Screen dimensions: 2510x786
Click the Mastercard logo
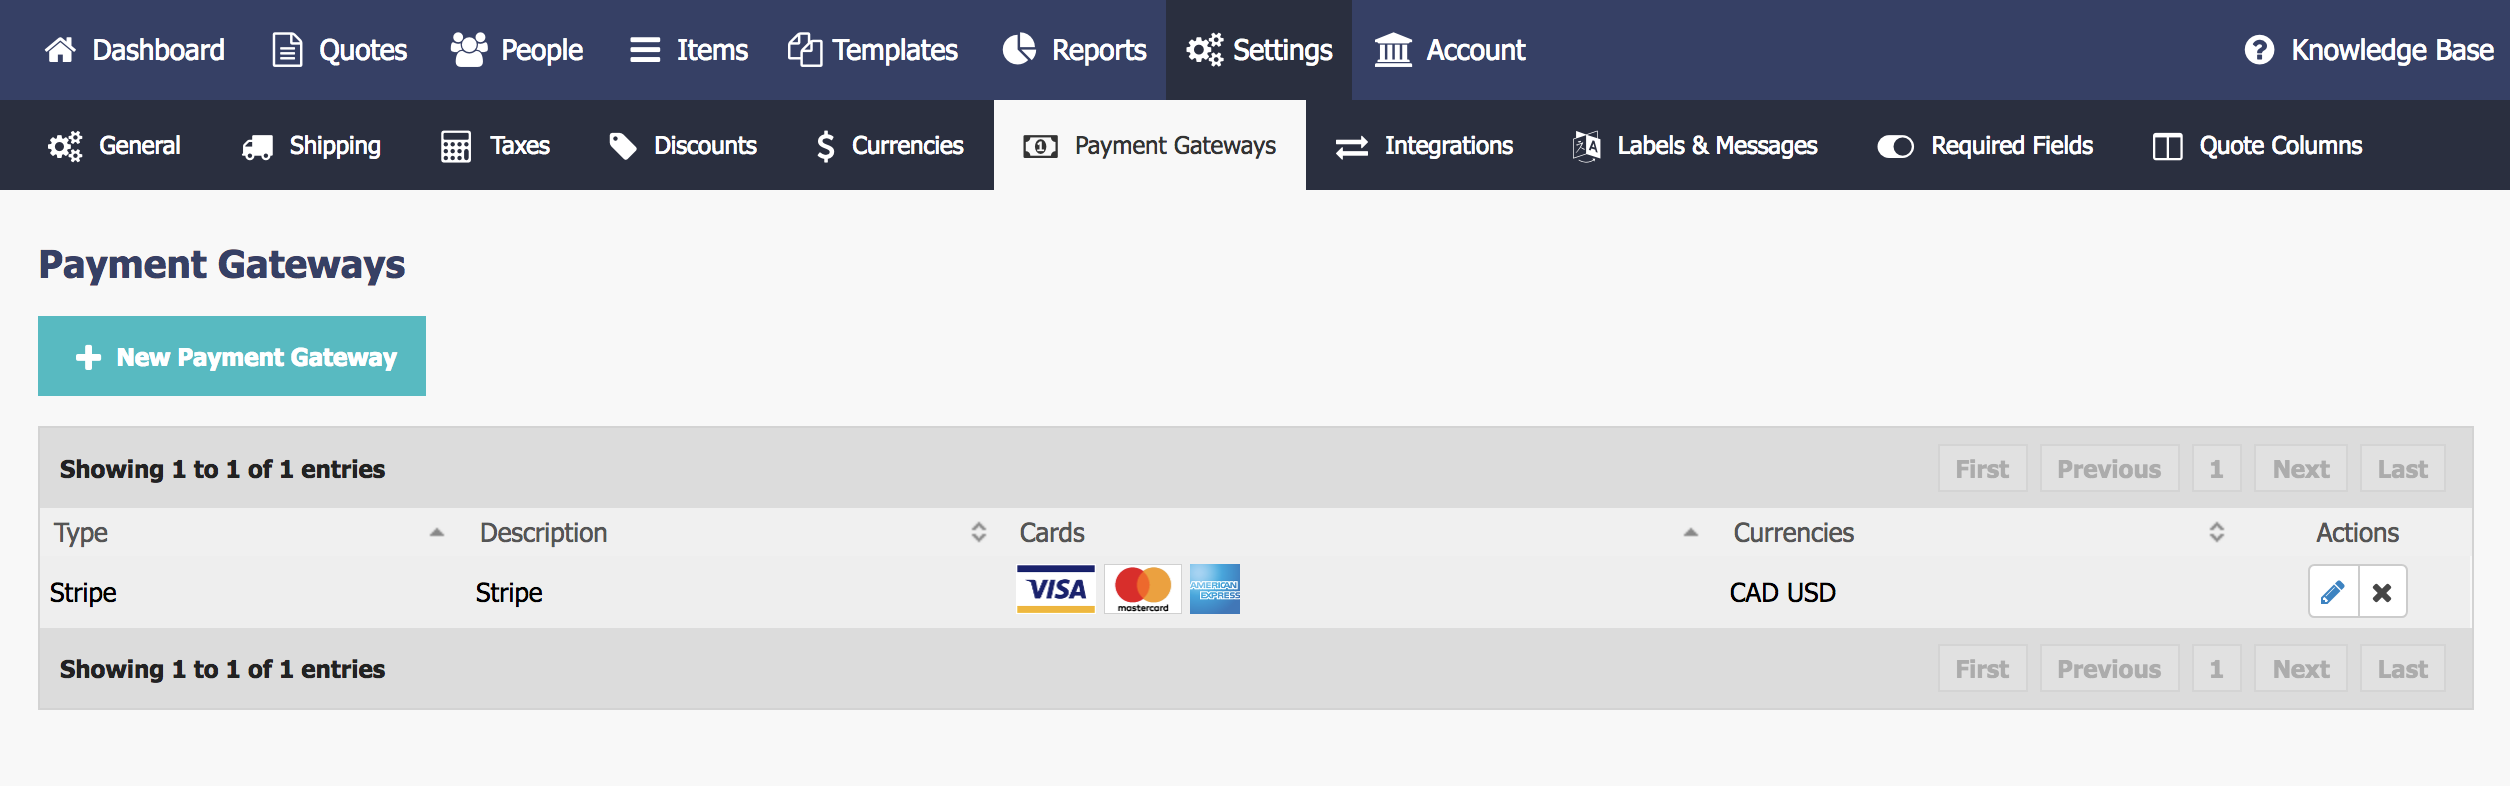[x=1142, y=589]
